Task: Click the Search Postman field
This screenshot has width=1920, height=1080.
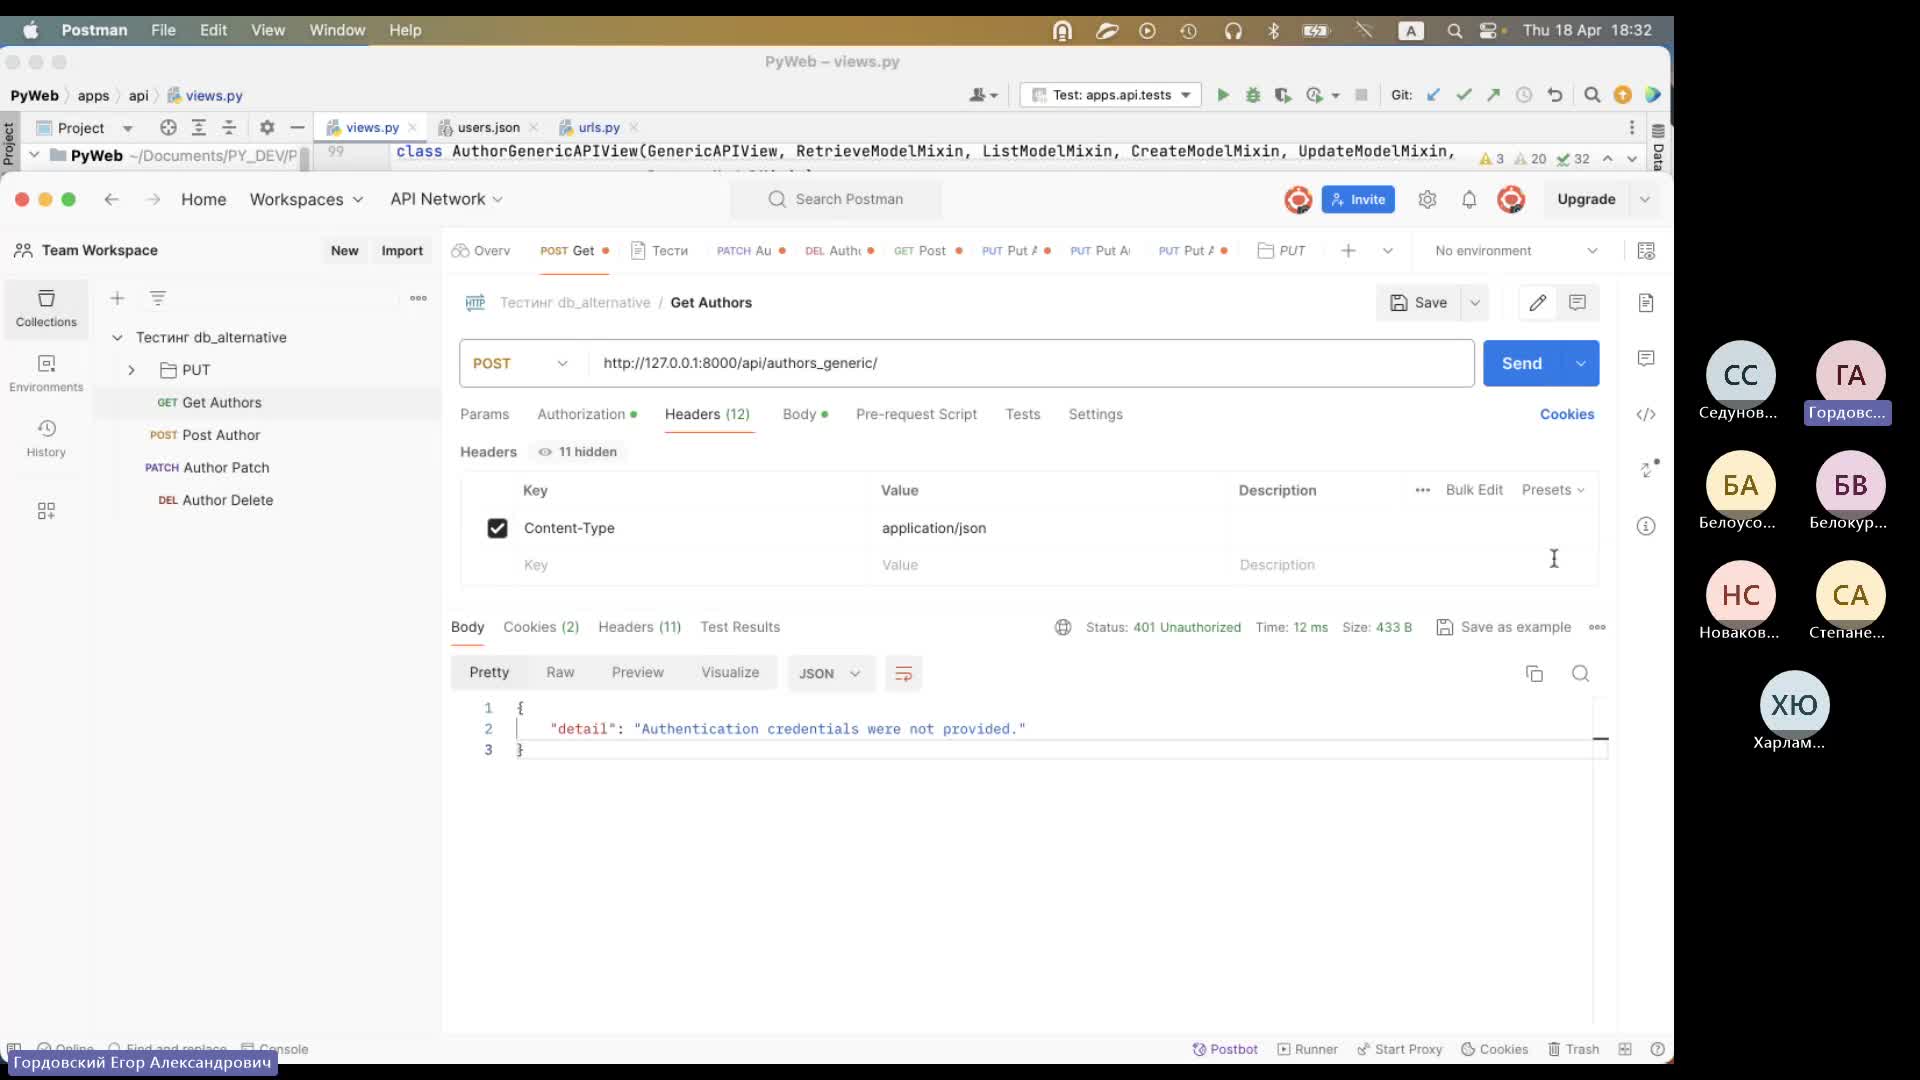Action: pyautogui.click(x=836, y=199)
